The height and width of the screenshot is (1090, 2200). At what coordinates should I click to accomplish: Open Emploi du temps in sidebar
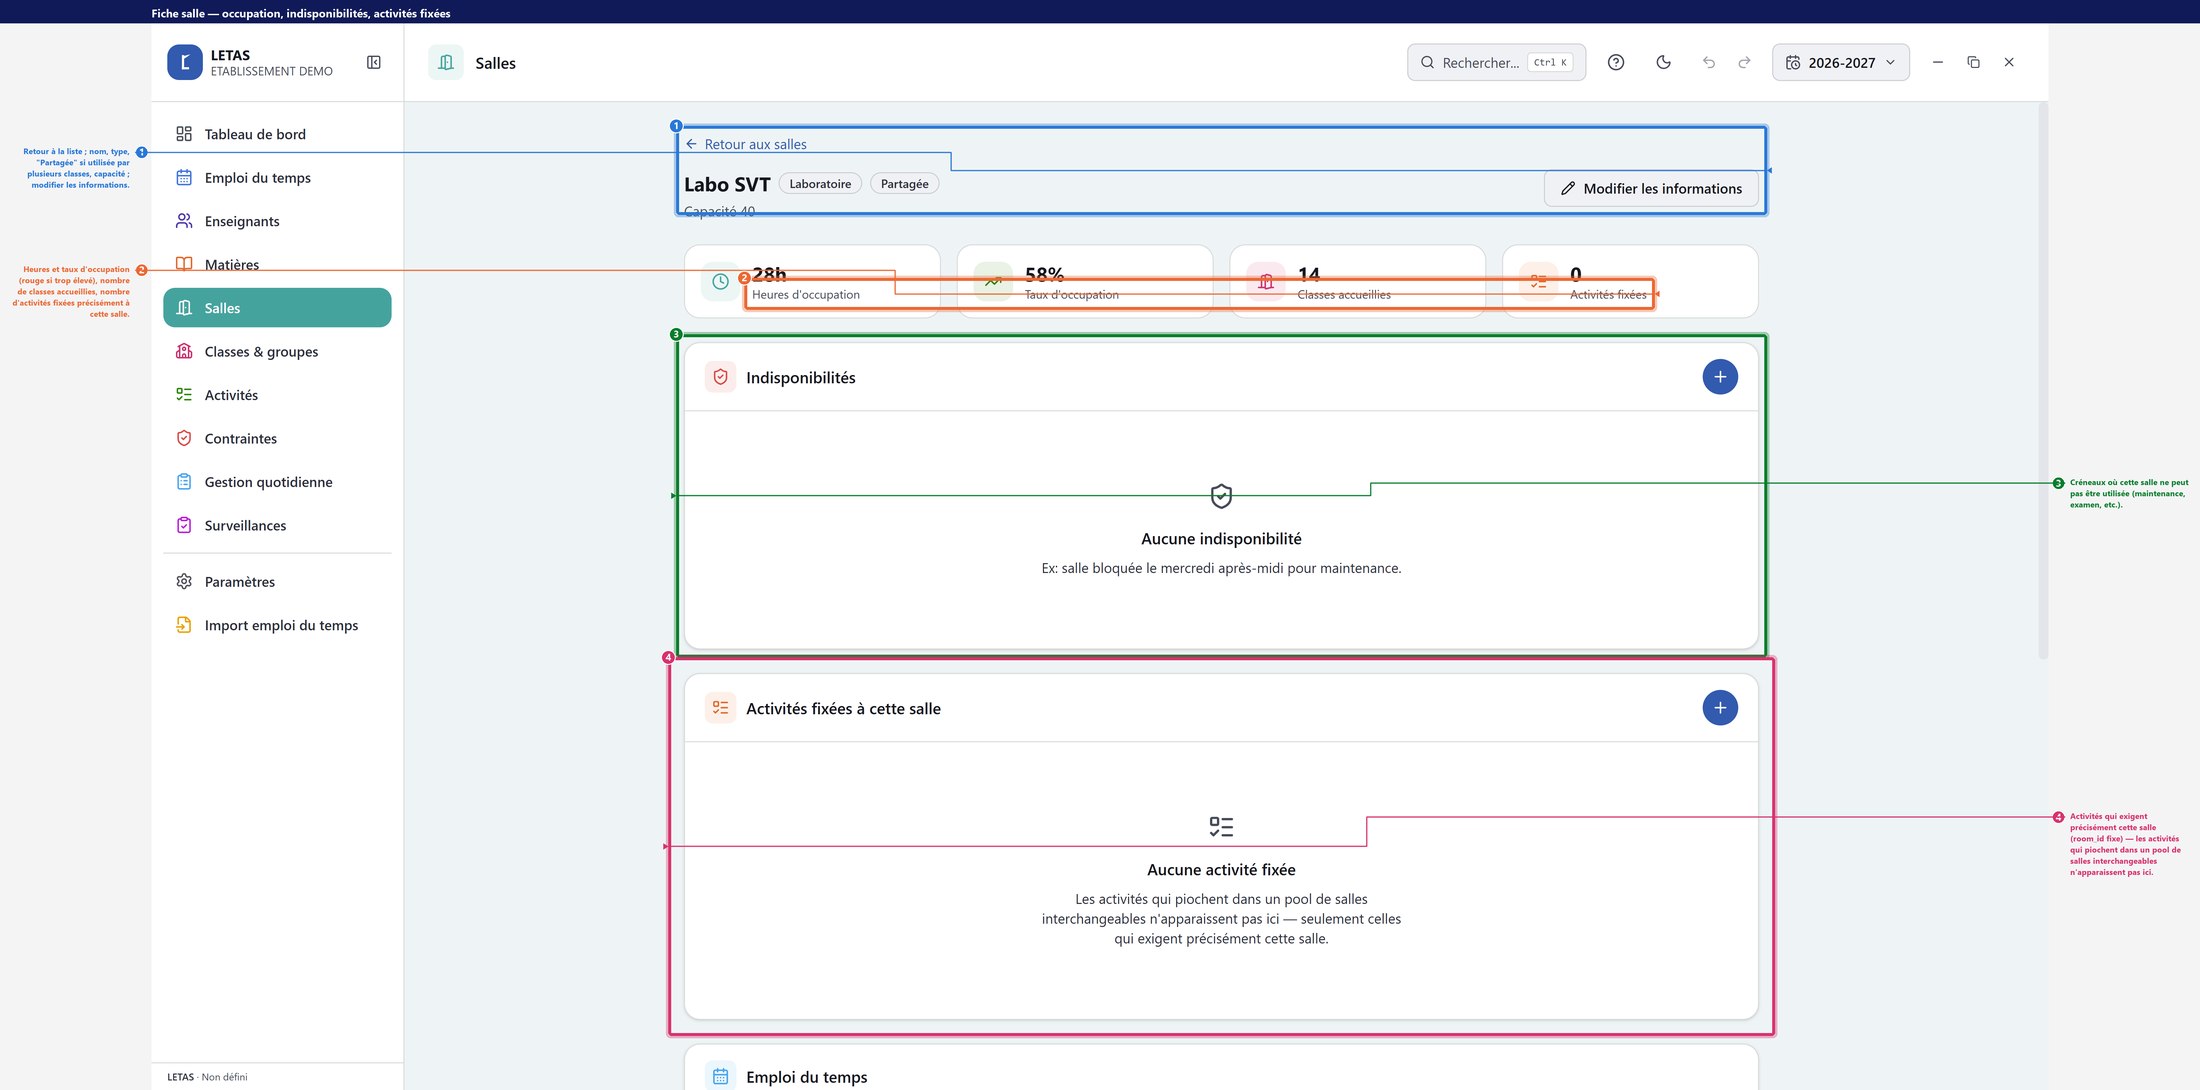click(x=277, y=178)
